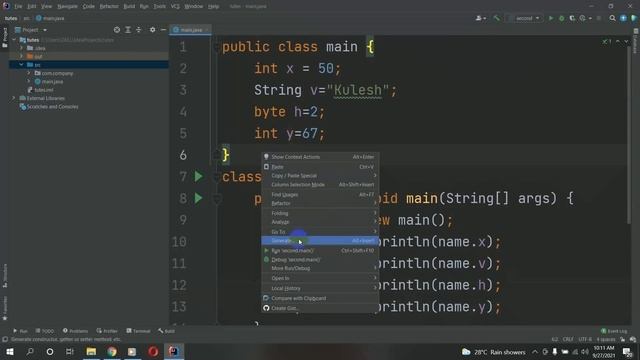Open Project panel settings gear

point(152,30)
